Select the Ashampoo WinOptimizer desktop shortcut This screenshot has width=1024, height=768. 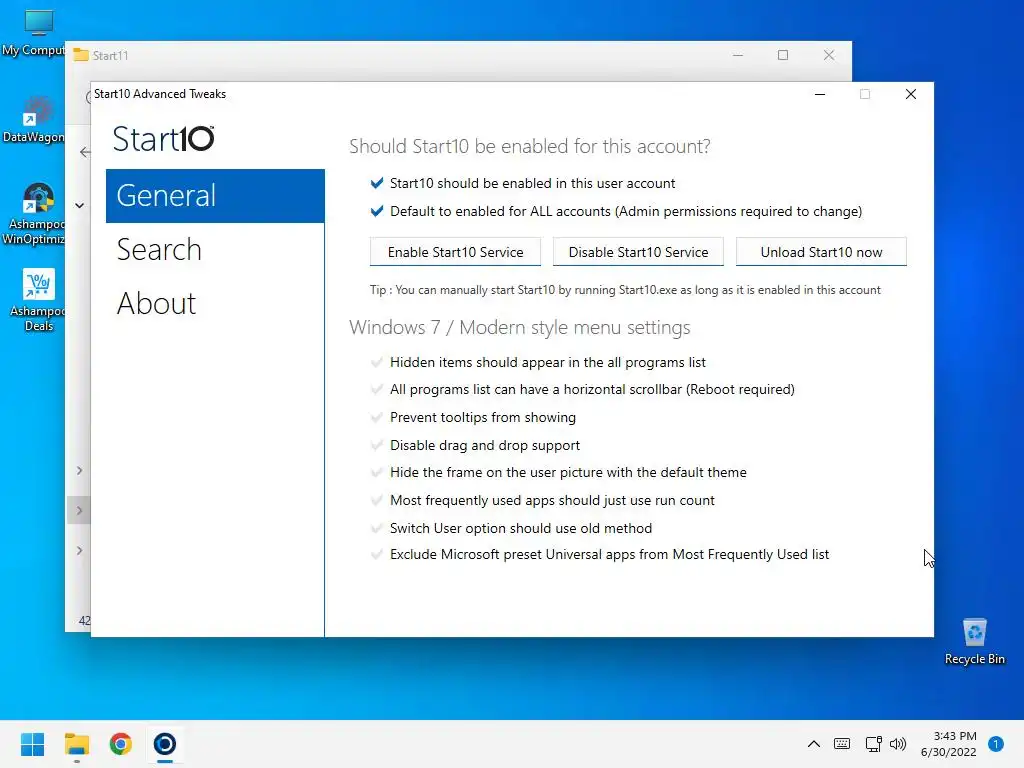coord(34,214)
